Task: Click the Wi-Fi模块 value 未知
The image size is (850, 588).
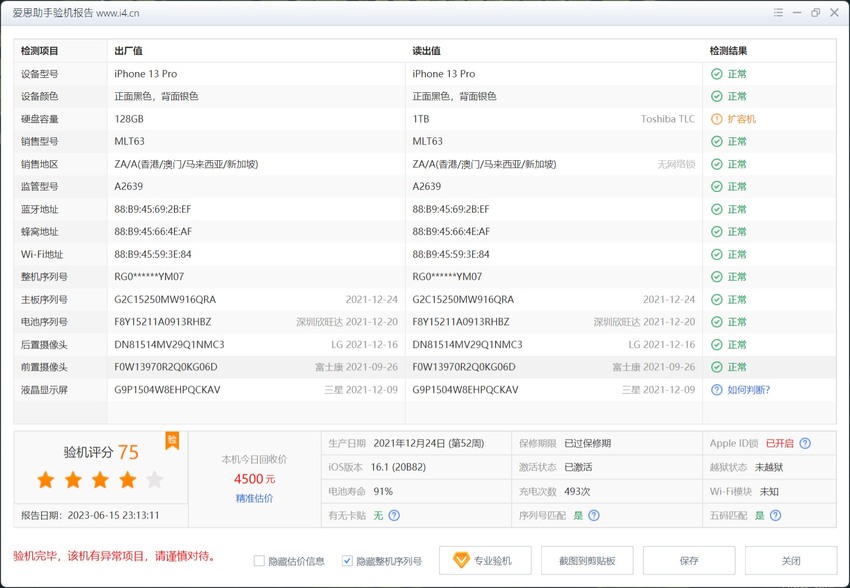Action: [x=769, y=492]
